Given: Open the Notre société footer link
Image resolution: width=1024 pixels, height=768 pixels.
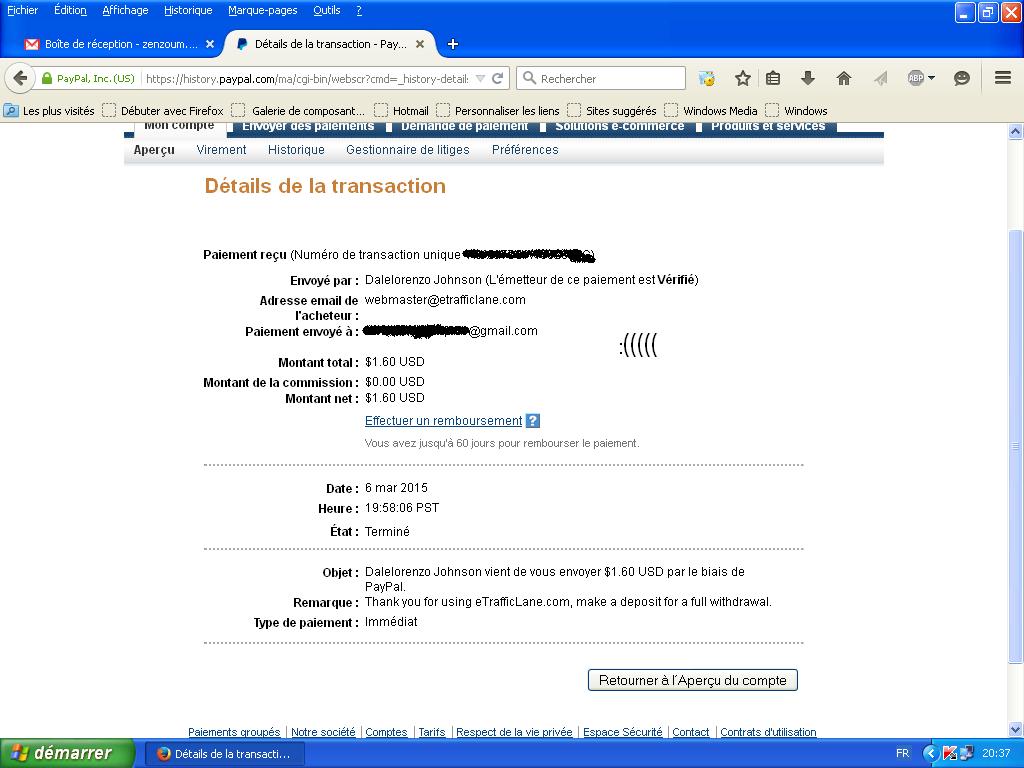Looking at the screenshot, I should pos(323,733).
